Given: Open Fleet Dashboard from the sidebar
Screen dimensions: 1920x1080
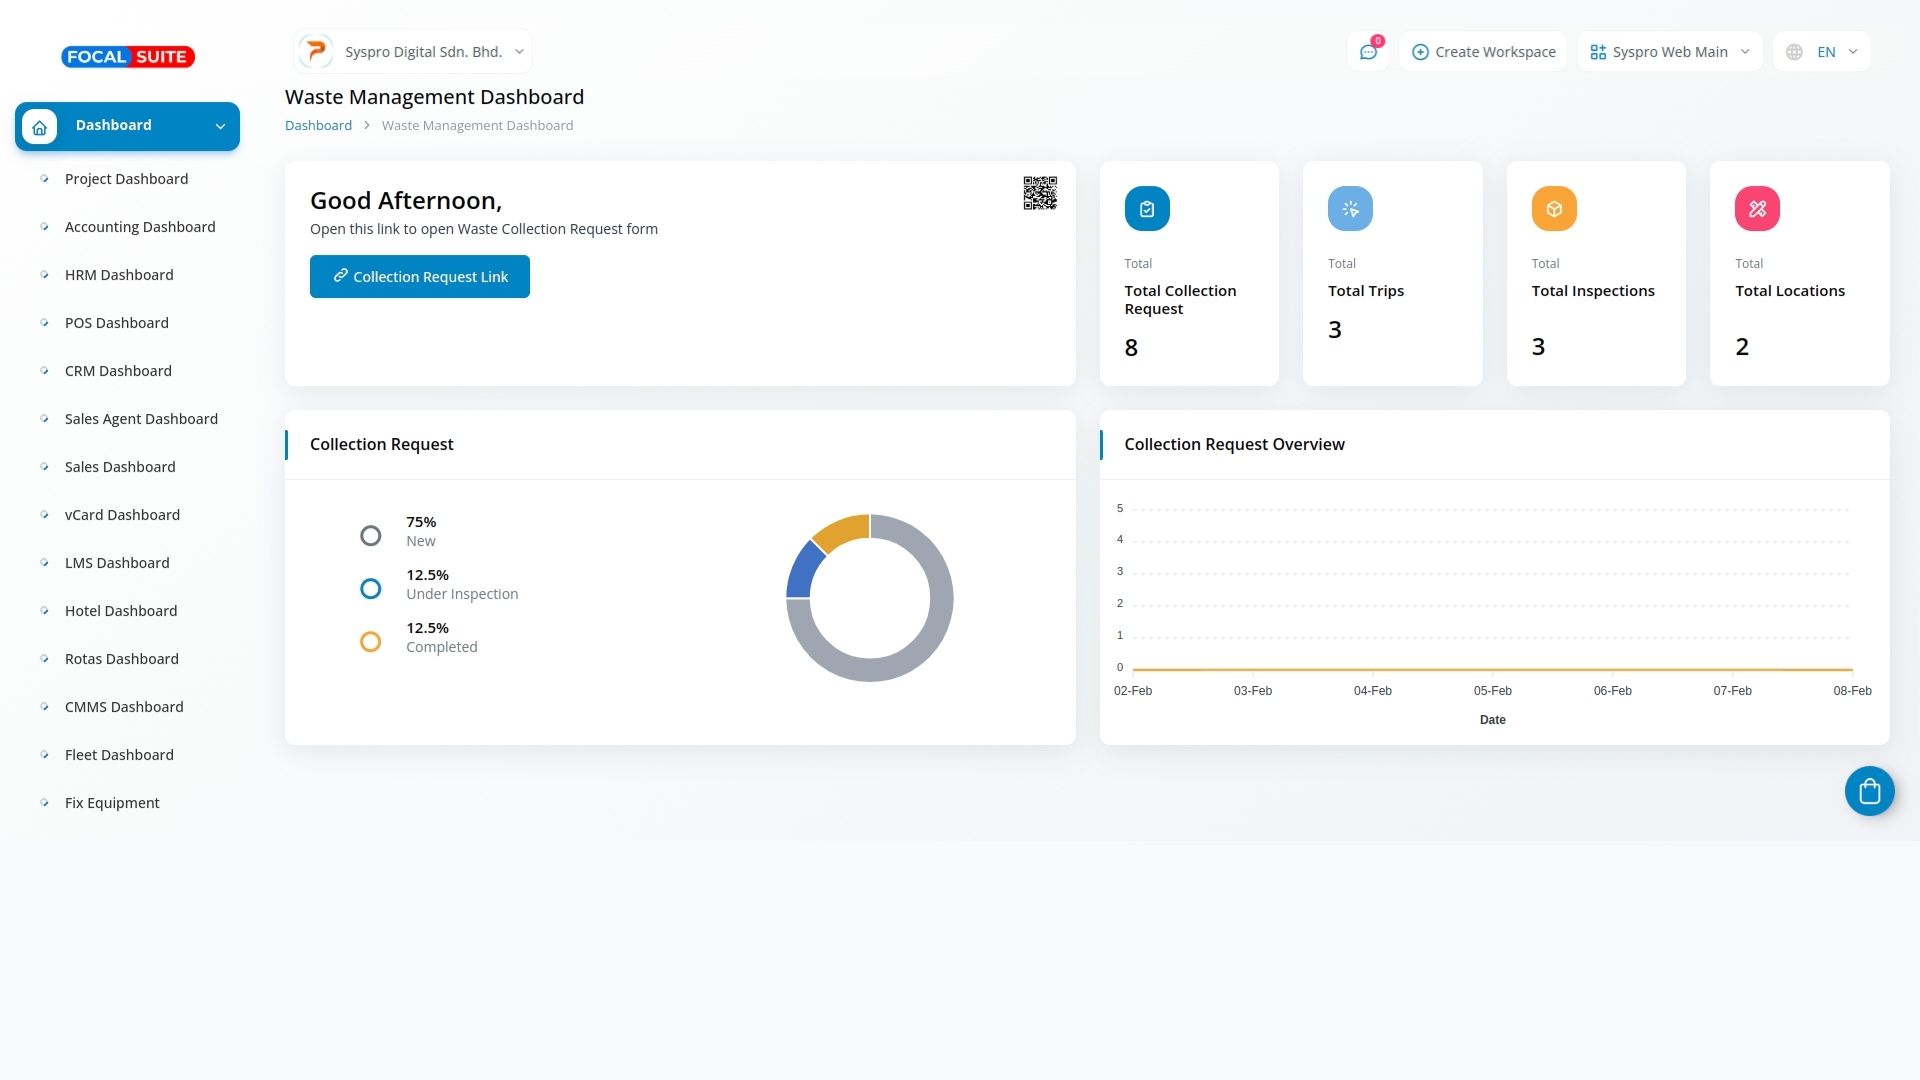Looking at the screenshot, I should click(119, 755).
